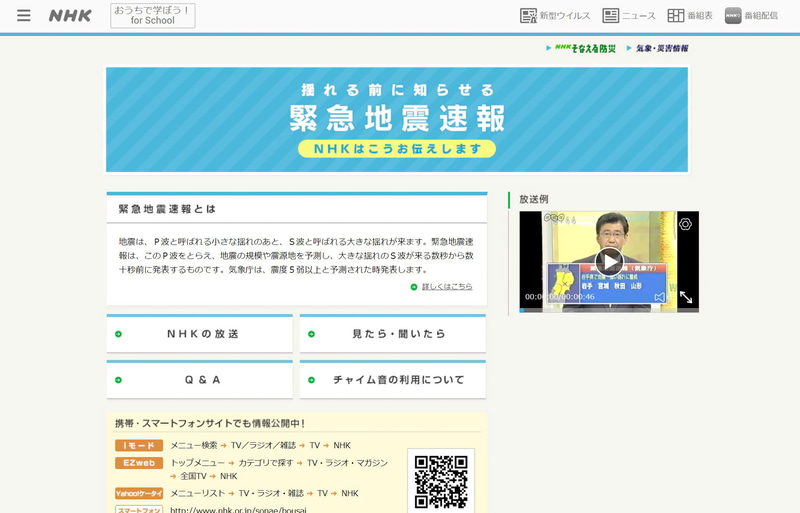Click the 番組表 grid icon
Screen dimensions: 800x513
coord(676,16)
